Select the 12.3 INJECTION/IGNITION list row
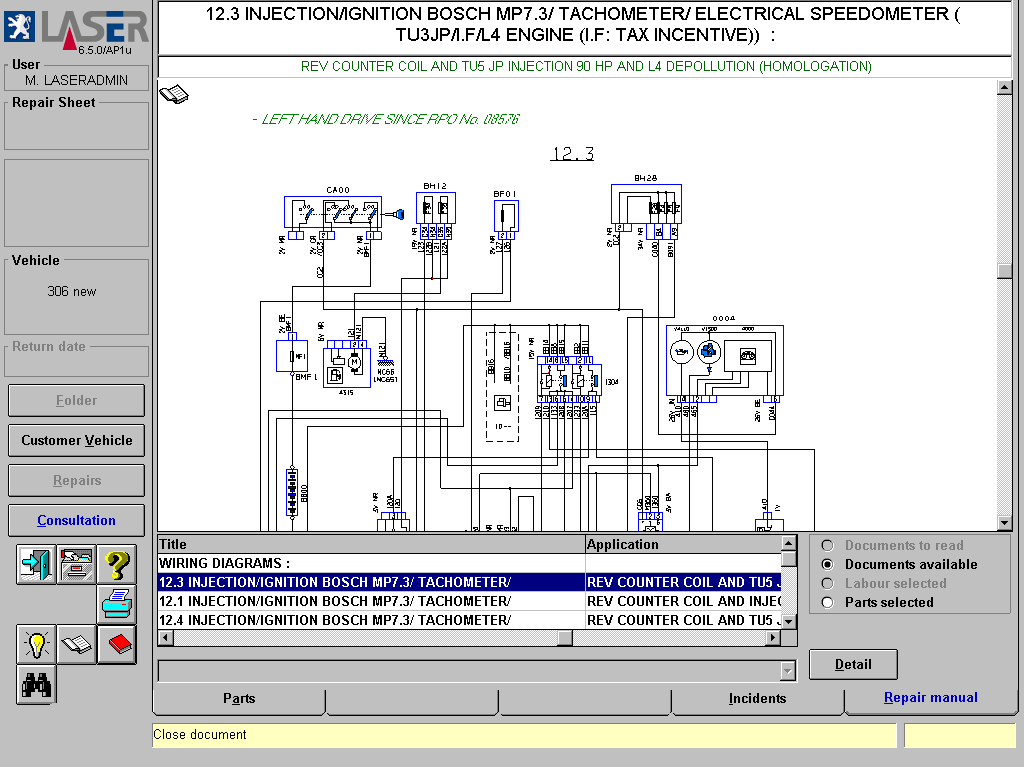 pos(469,583)
